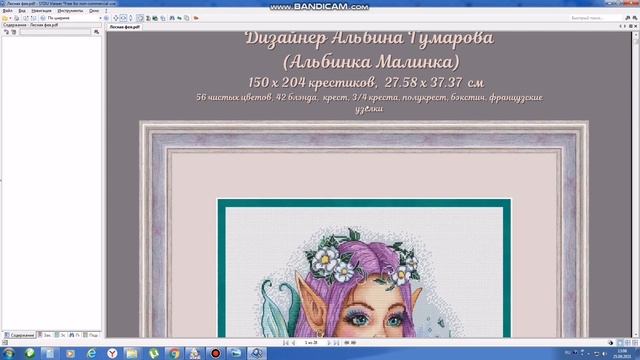The height and width of the screenshot is (360, 640).
Task: Expand the recent files arrow beside Open
Action: click(x=10, y=18)
